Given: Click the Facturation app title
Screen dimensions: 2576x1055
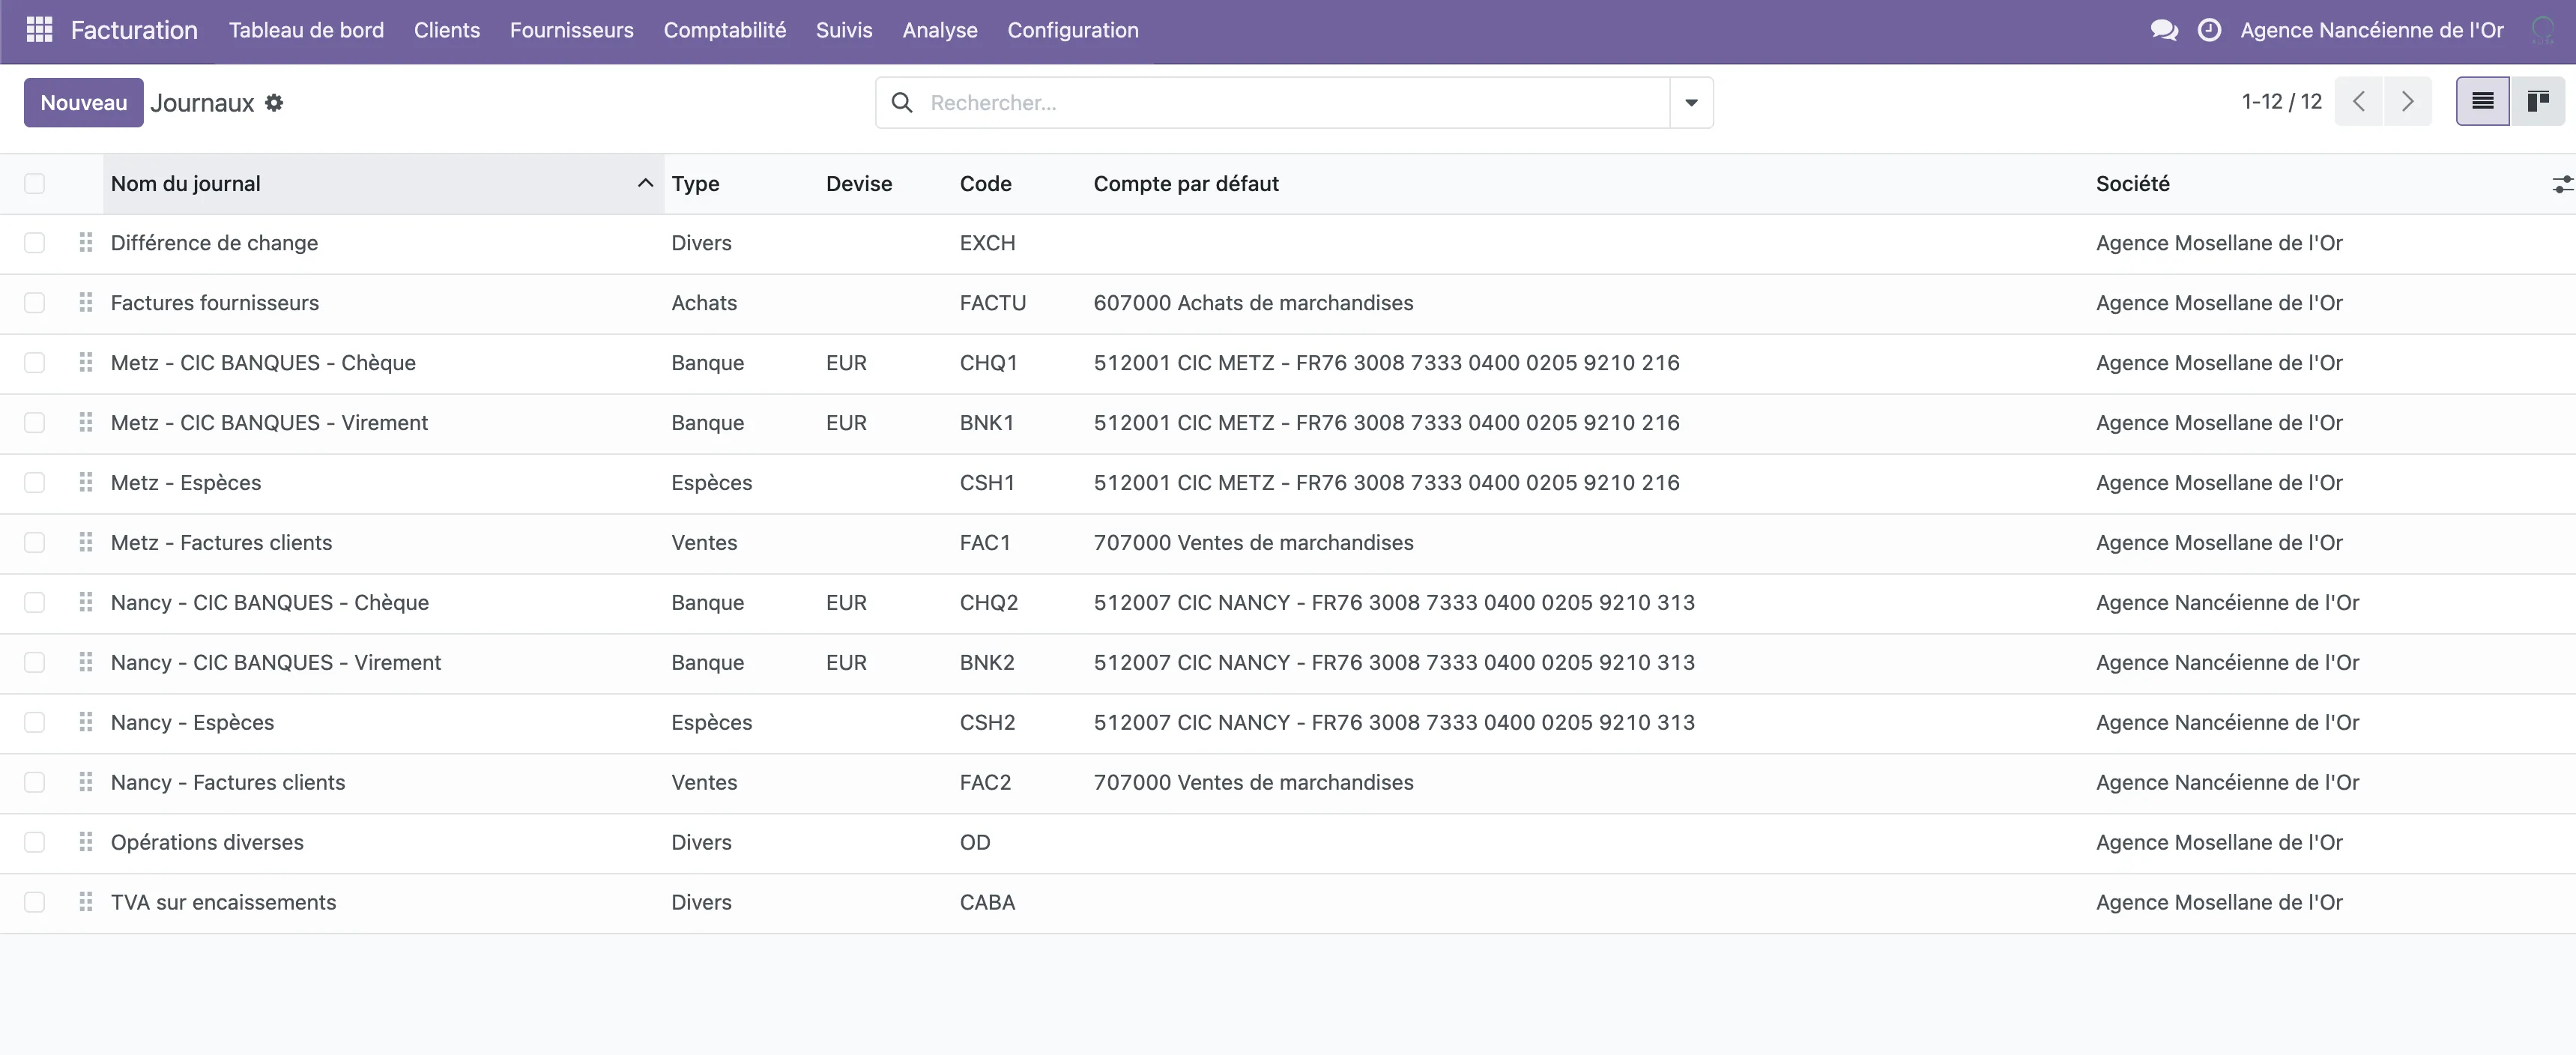Looking at the screenshot, I should (x=134, y=30).
